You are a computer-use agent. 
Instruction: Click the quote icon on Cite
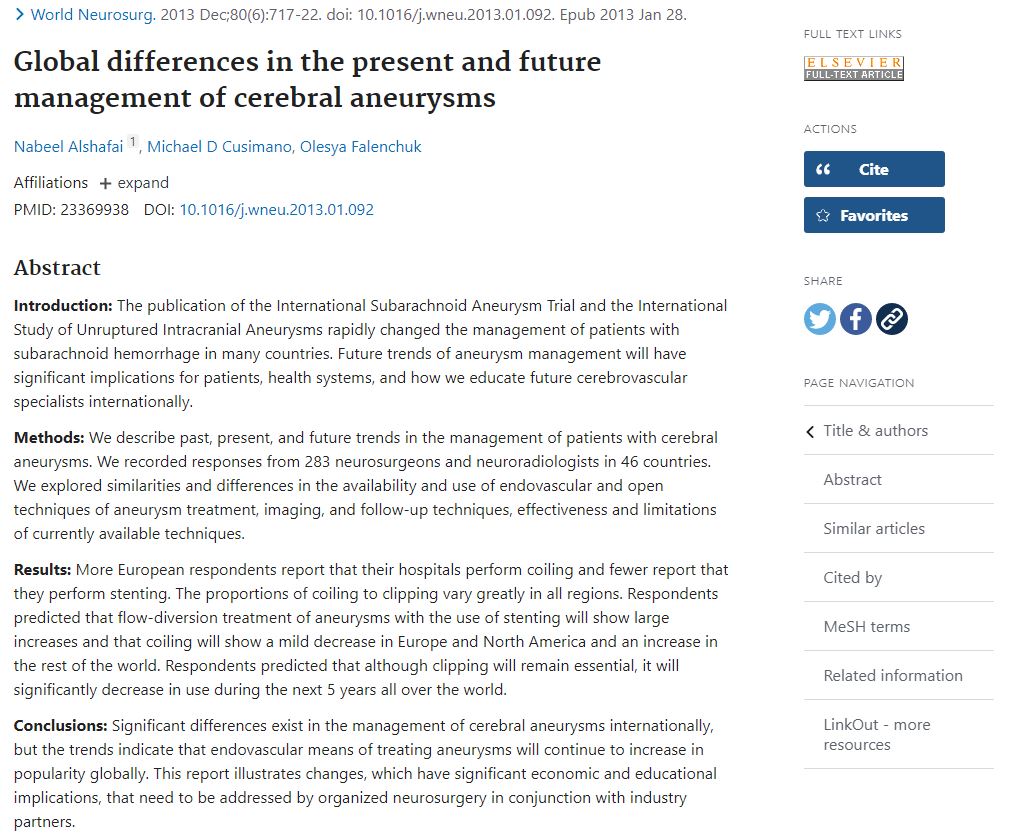824,170
